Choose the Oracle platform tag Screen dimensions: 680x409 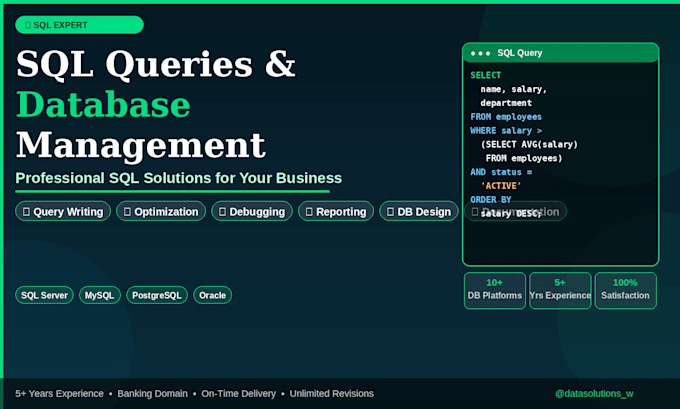click(212, 295)
